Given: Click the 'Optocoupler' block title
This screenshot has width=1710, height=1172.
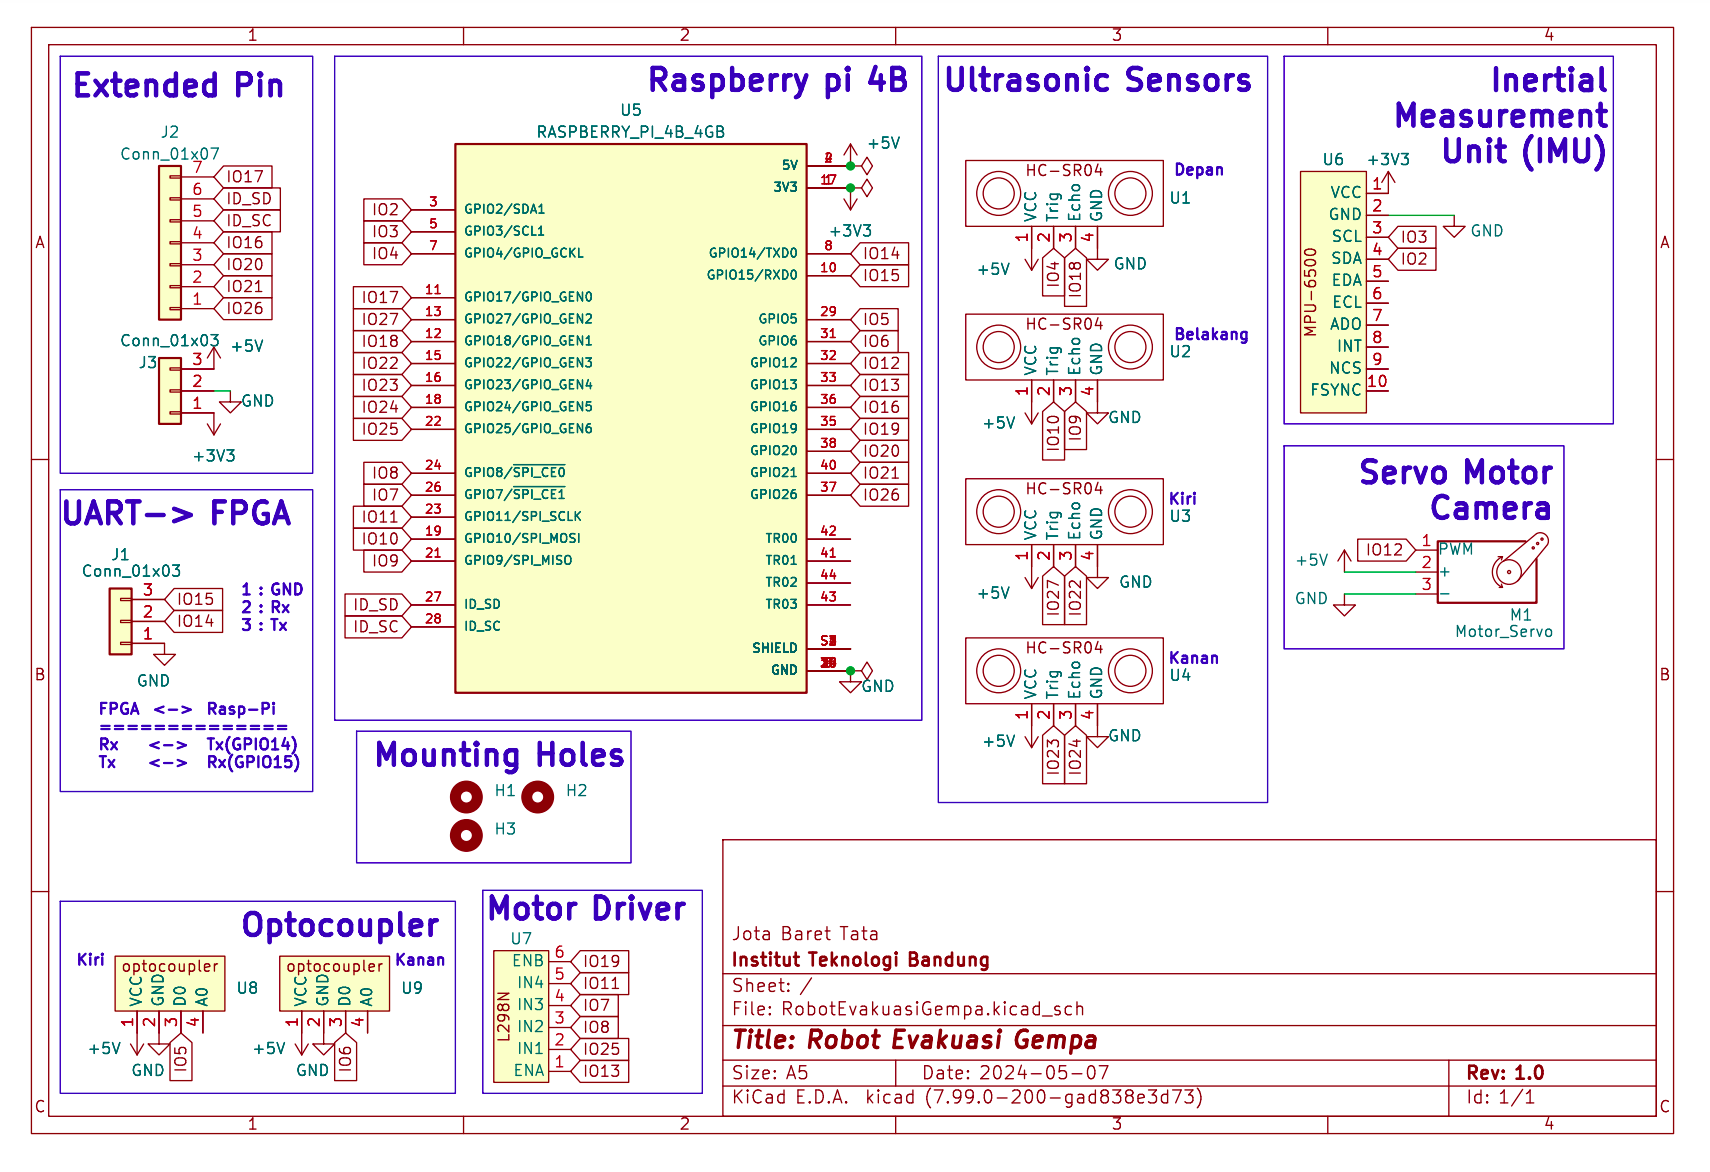Looking at the screenshot, I should (x=340, y=926).
